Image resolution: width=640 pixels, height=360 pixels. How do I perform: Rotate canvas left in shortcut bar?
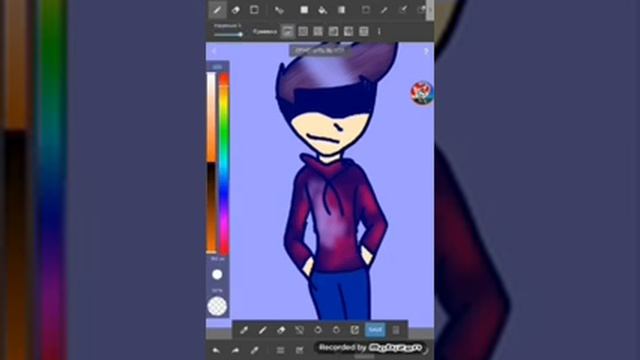318,330
